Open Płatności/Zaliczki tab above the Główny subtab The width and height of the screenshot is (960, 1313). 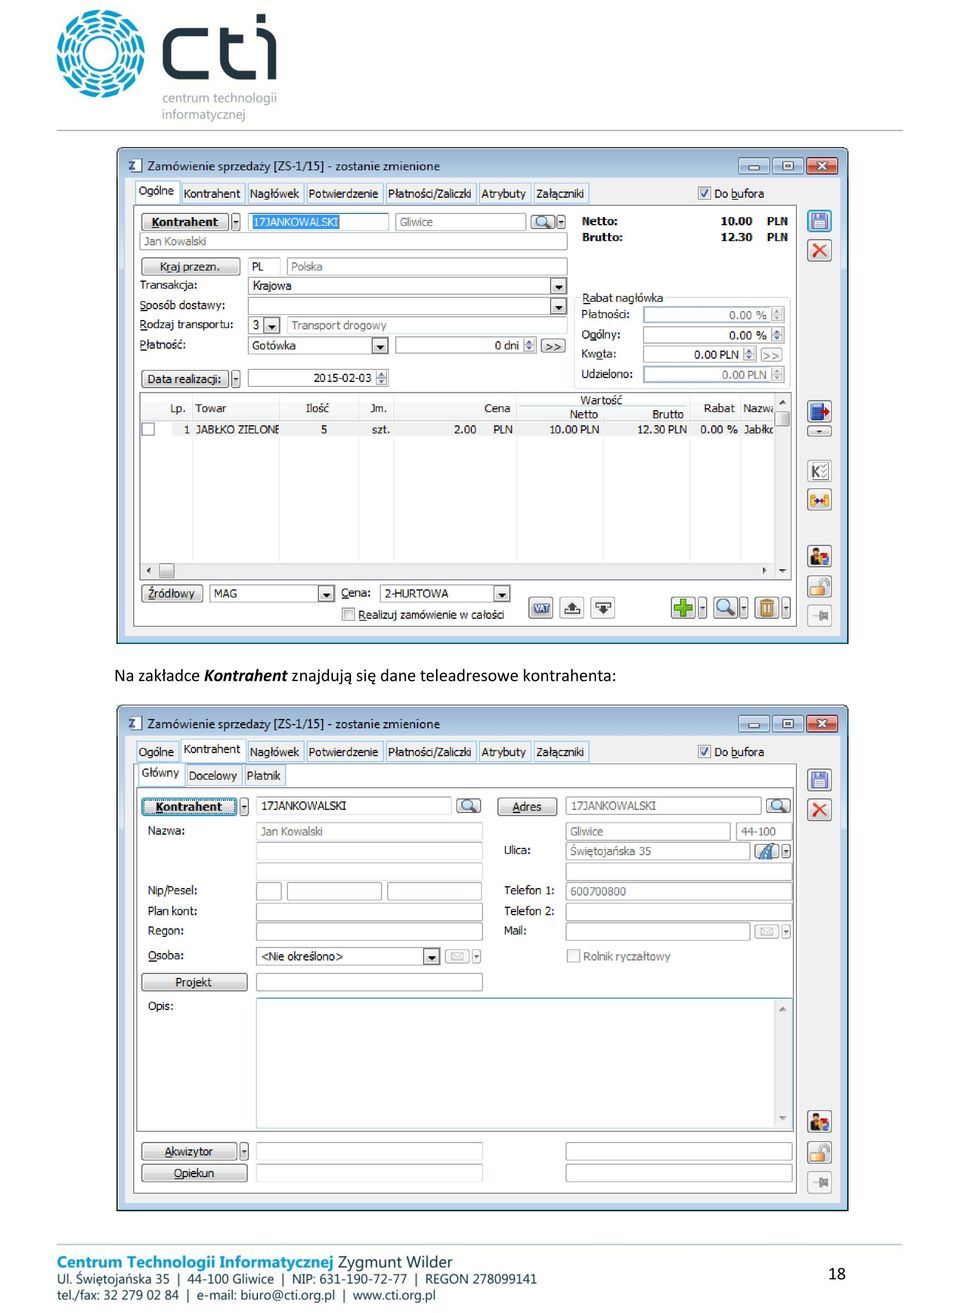pyautogui.click(x=429, y=752)
